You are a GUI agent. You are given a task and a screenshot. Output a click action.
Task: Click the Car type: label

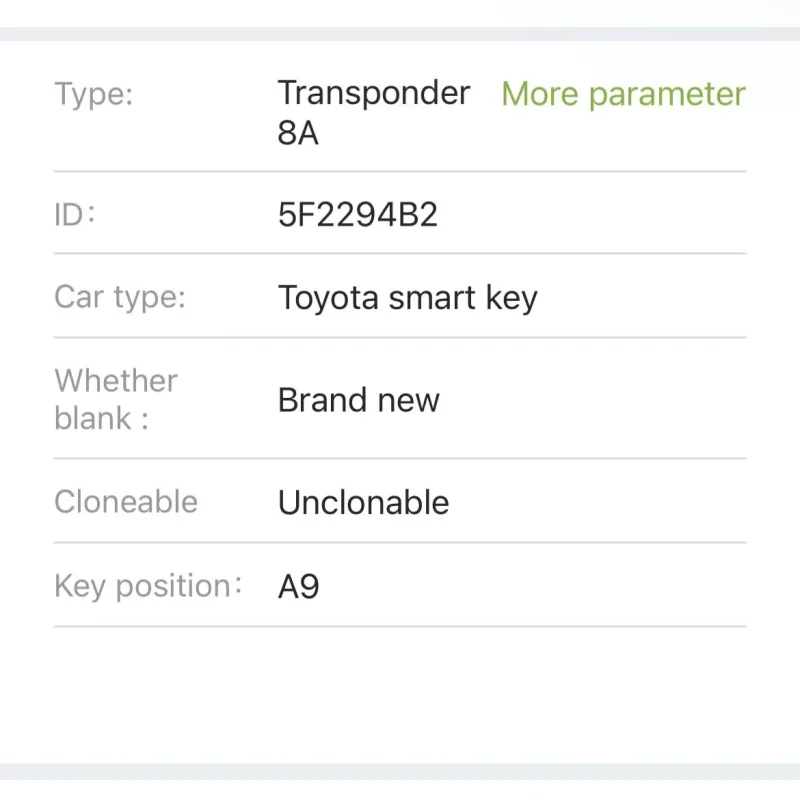coord(120,298)
